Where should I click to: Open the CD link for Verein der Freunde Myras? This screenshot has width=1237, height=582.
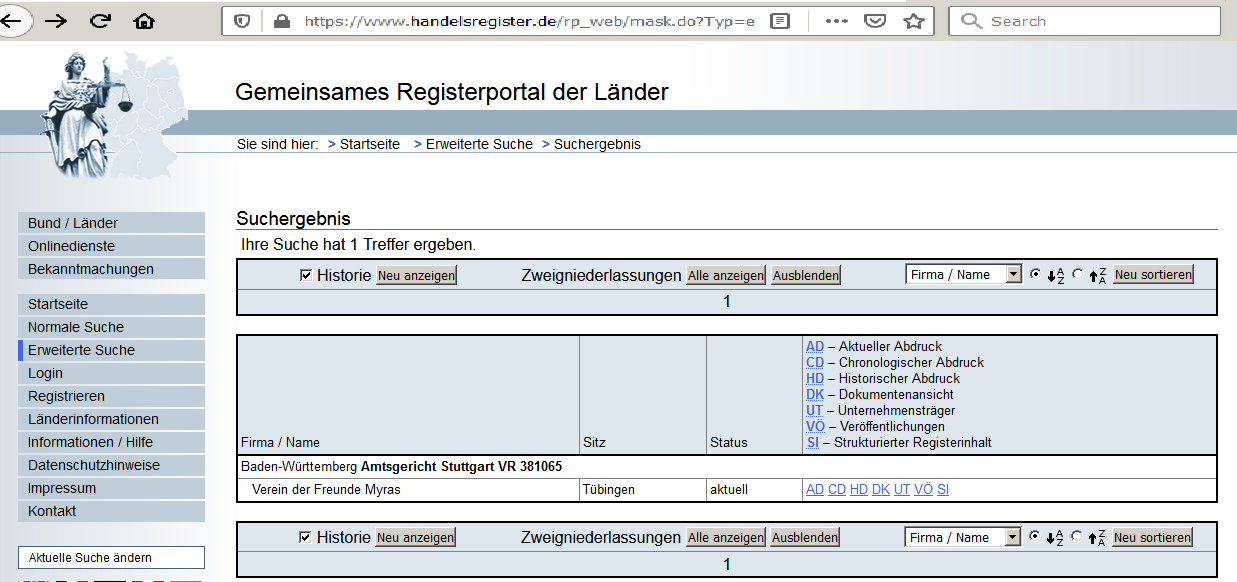(x=837, y=490)
